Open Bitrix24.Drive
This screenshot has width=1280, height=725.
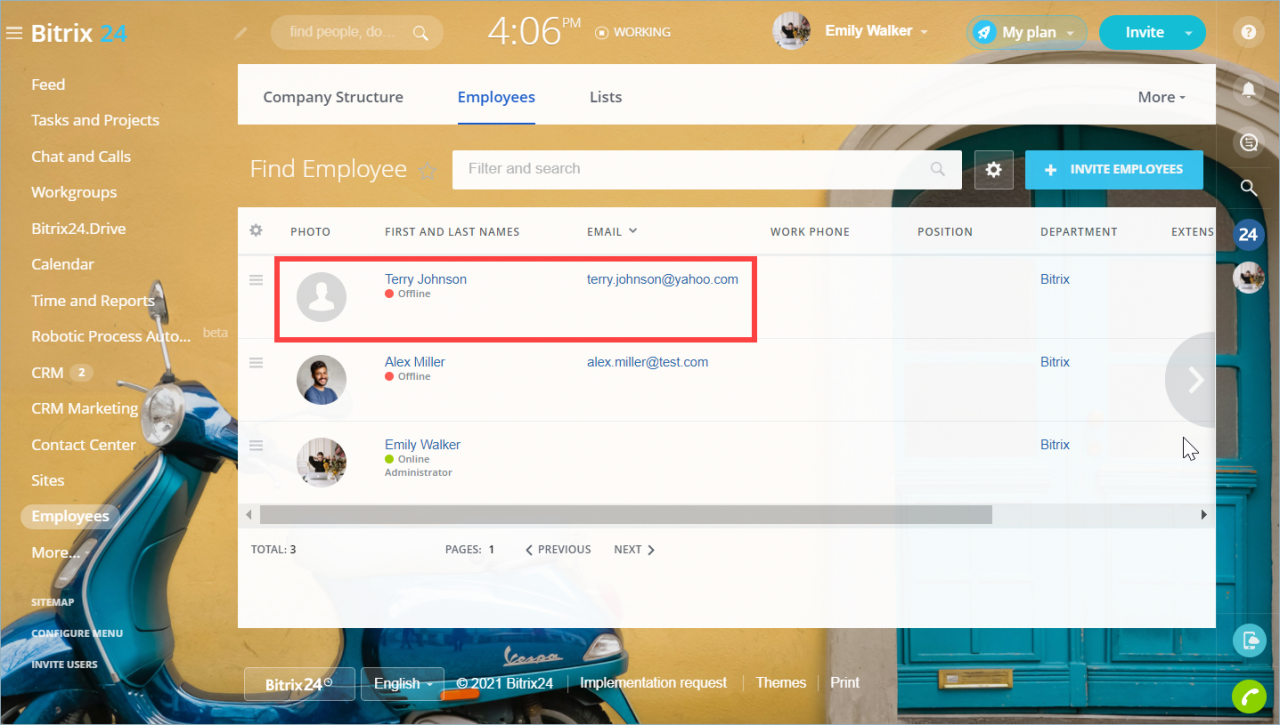[78, 228]
